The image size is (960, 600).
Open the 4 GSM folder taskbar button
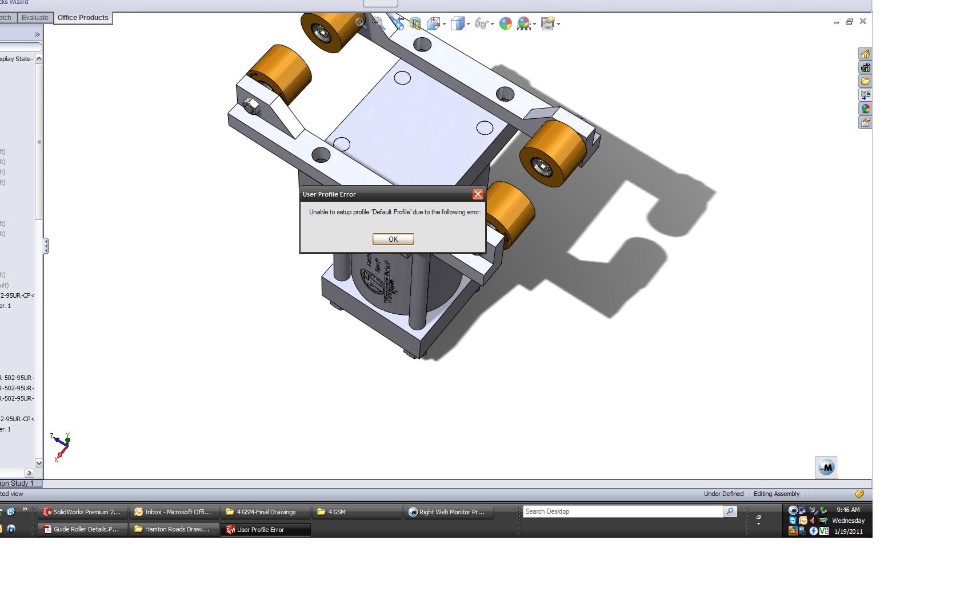coord(355,512)
